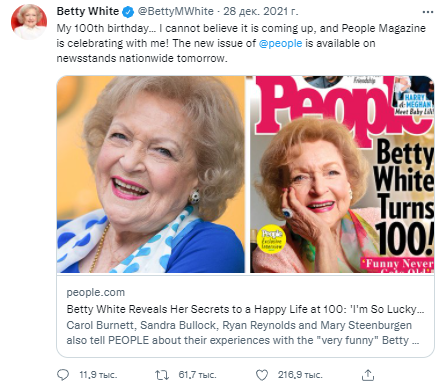Like the tweet with heart icon
445x390 pixels.
(262, 375)
